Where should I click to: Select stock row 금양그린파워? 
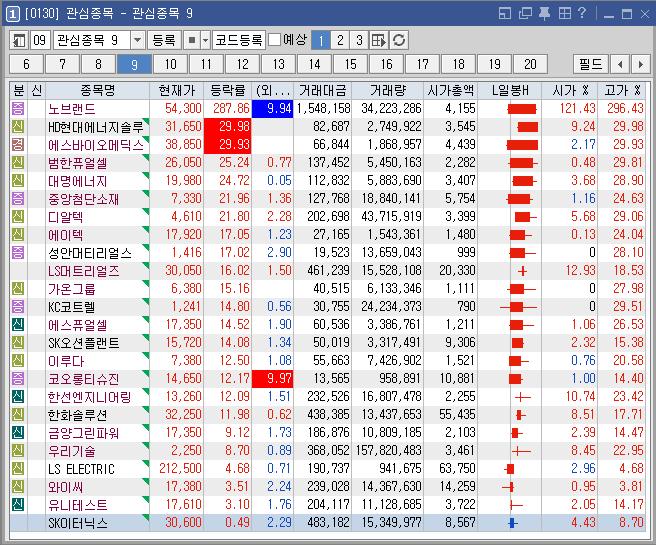(328, 432)
